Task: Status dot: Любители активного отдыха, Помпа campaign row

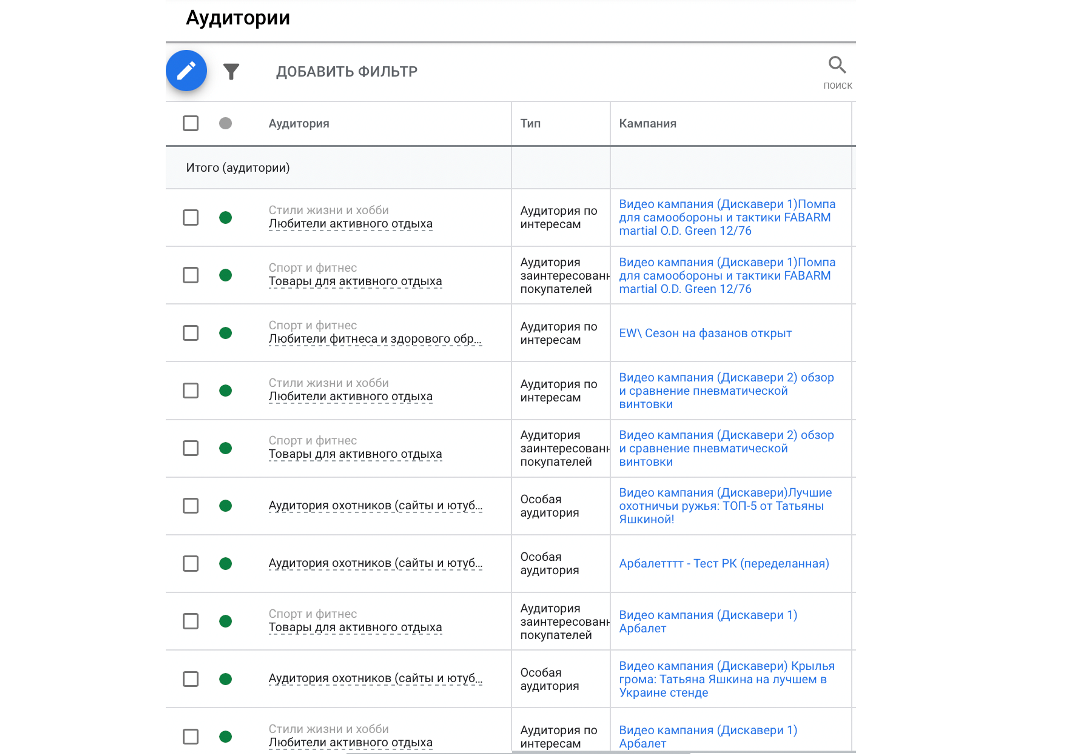Action: [226, 217]
